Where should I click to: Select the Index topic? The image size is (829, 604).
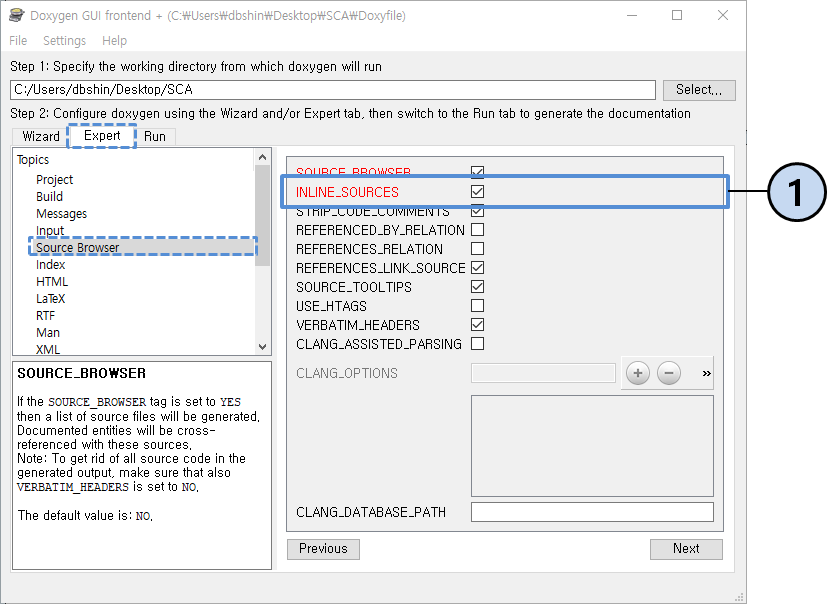pyautogui.click(x=50, y=264)
